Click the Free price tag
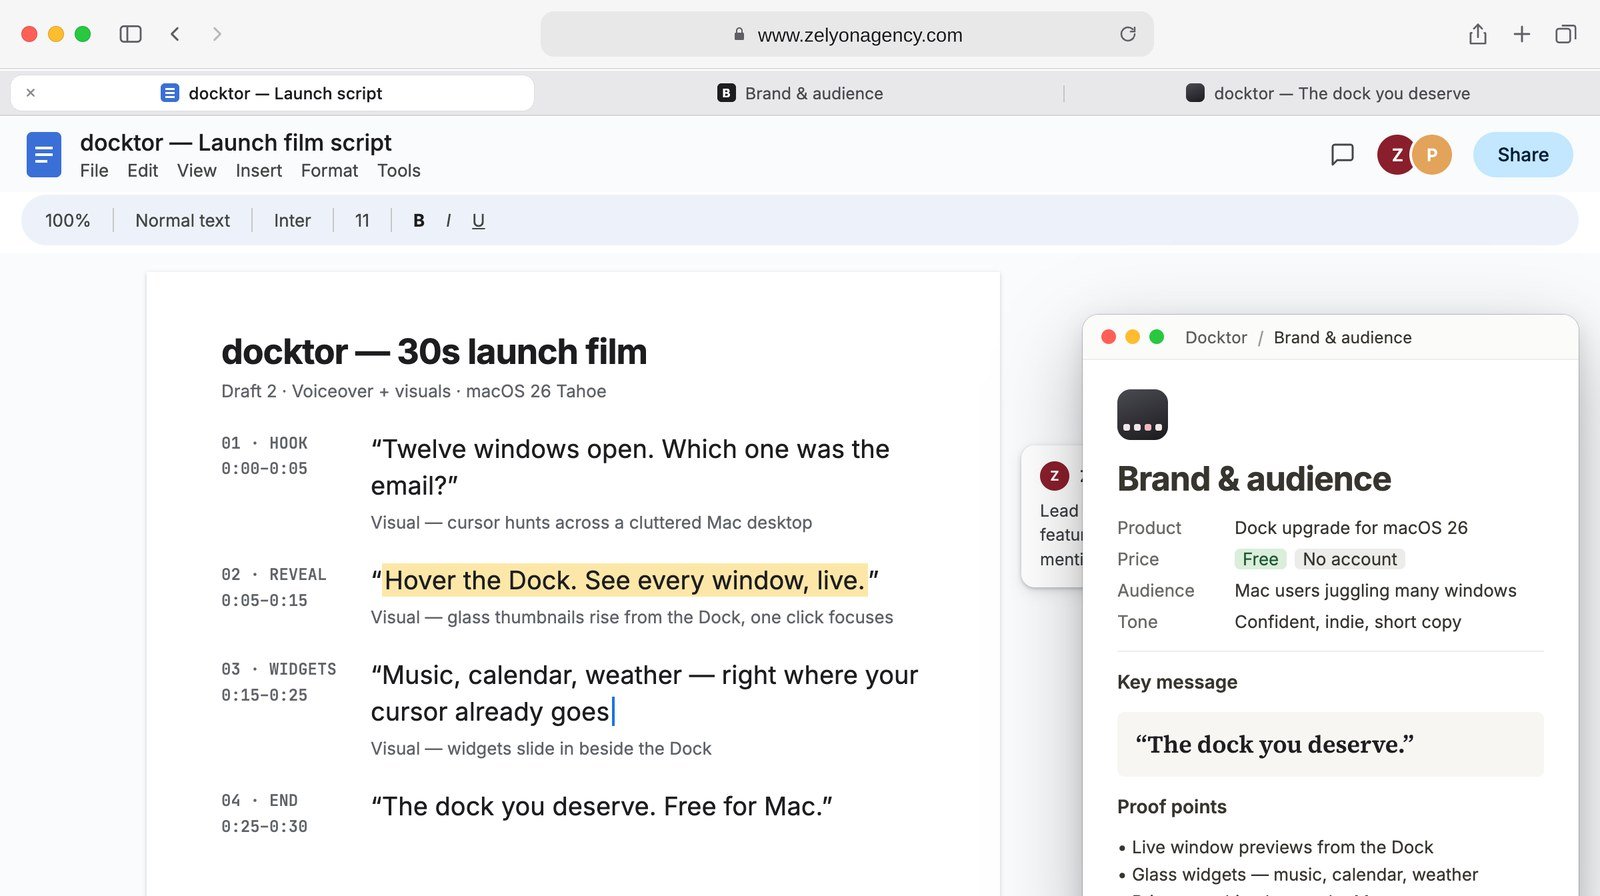The image size is (1600, 896). pyautogui.click(x=1260, y=559)
